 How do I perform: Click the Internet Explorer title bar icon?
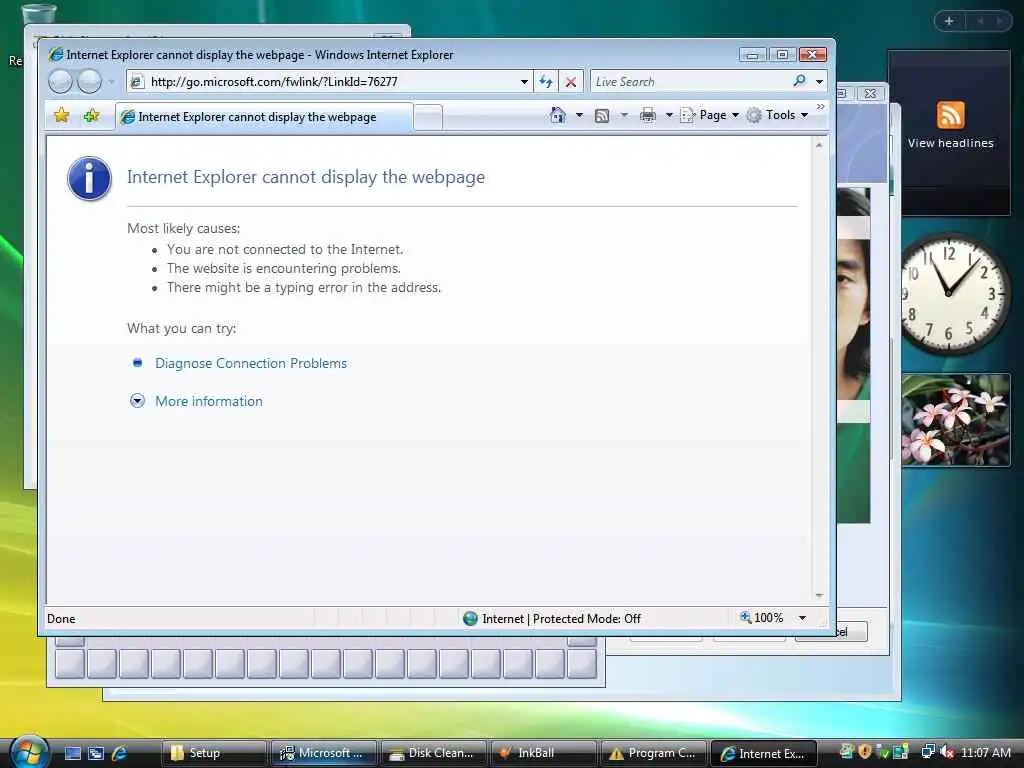pyautogui.click(x=56, y=55)
